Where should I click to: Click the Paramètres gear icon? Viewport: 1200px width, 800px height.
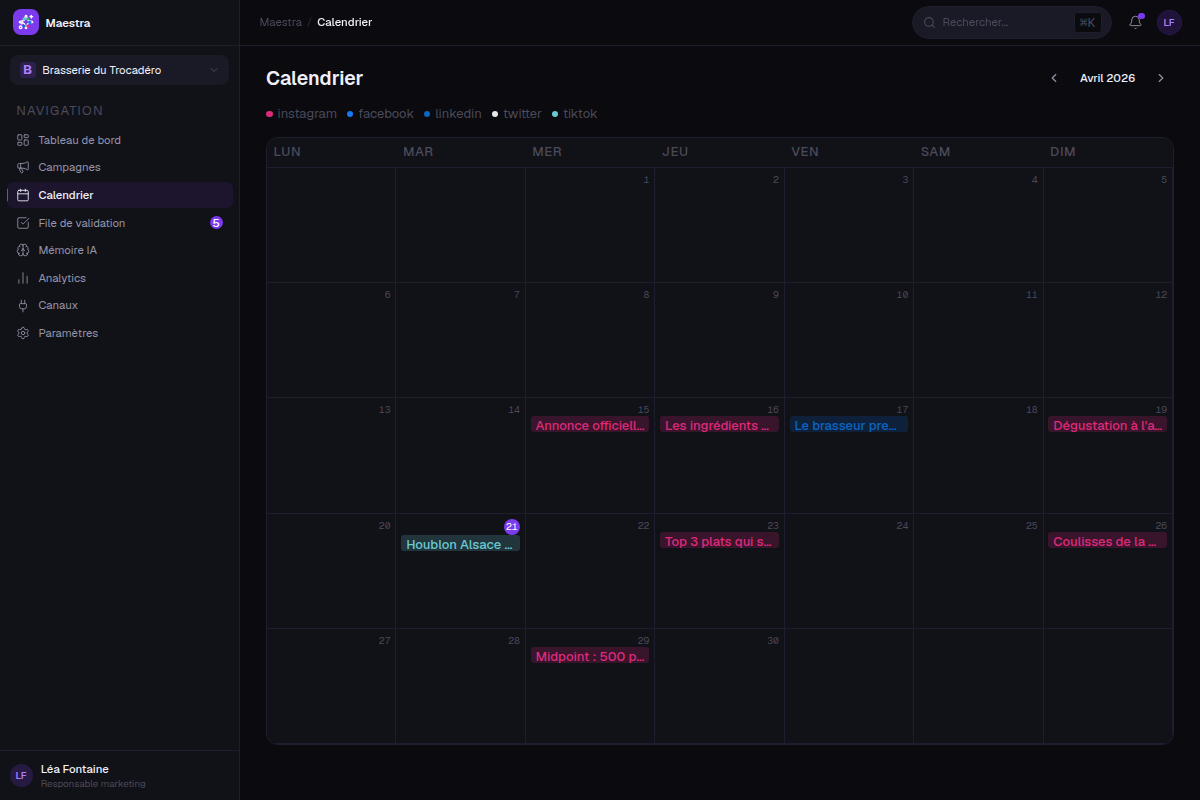pyautogui.click(x=23, y=333)
